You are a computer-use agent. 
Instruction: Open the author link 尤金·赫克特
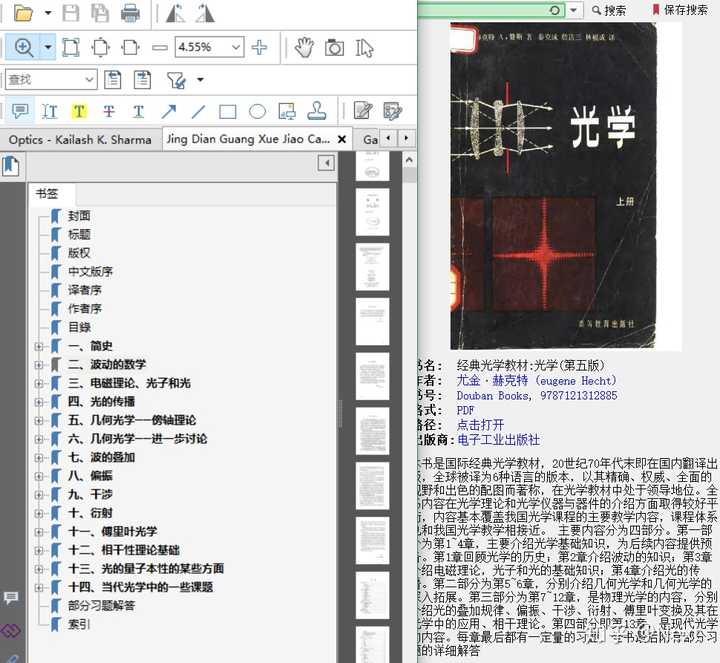click(536, 381)
